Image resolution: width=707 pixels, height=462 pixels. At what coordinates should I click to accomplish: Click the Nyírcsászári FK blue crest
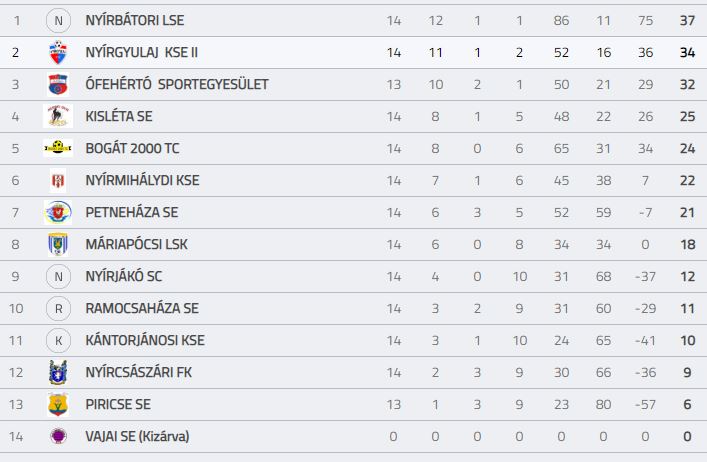(x=58, y=372)
